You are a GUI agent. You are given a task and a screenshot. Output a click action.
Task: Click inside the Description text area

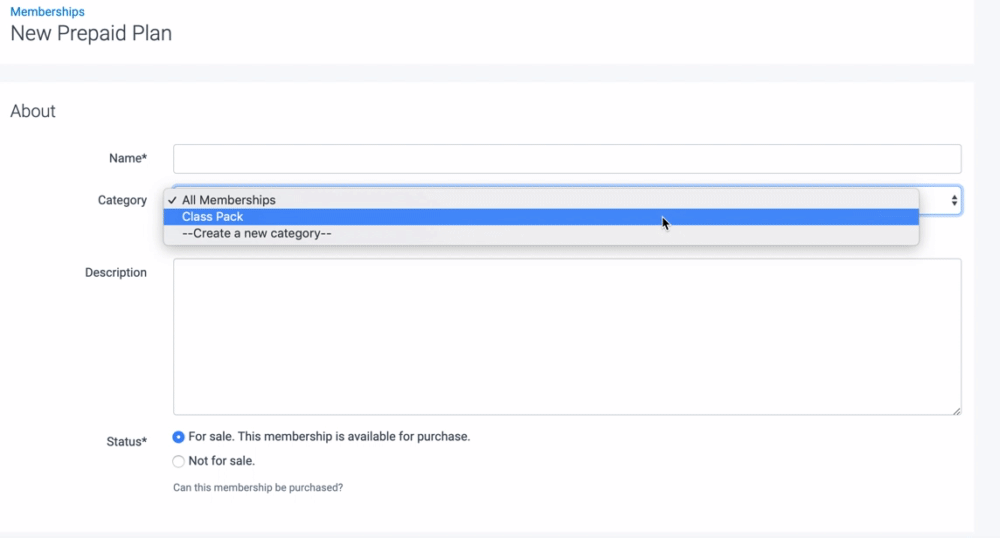point(566,336)
